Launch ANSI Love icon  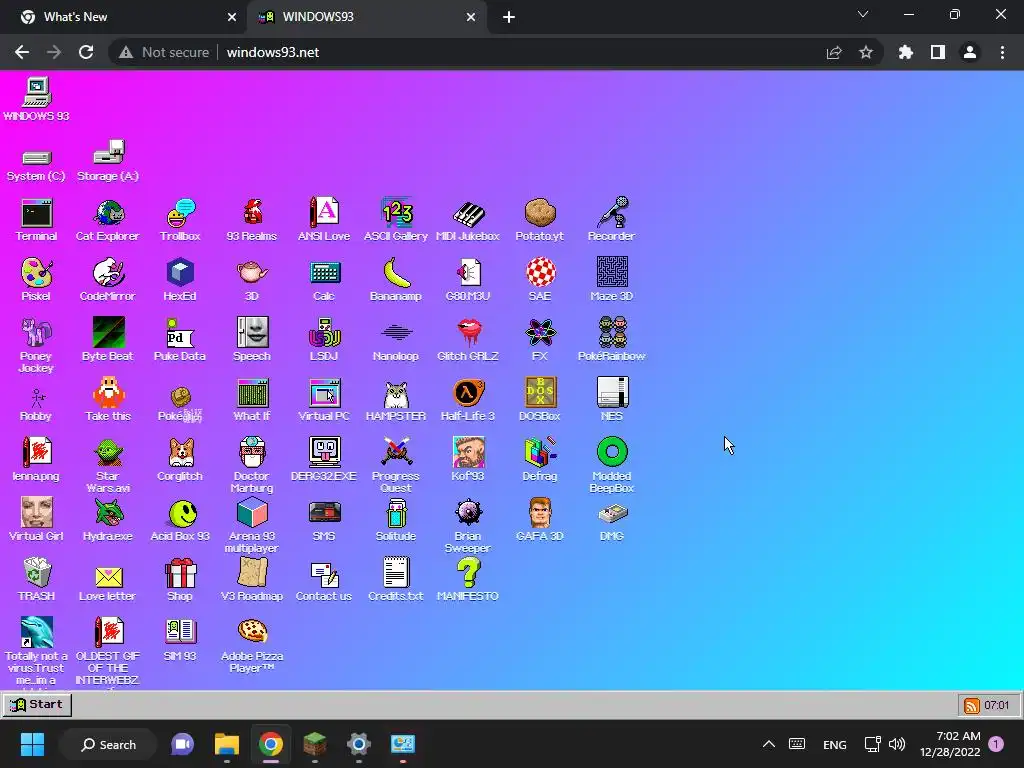point(324,220)
